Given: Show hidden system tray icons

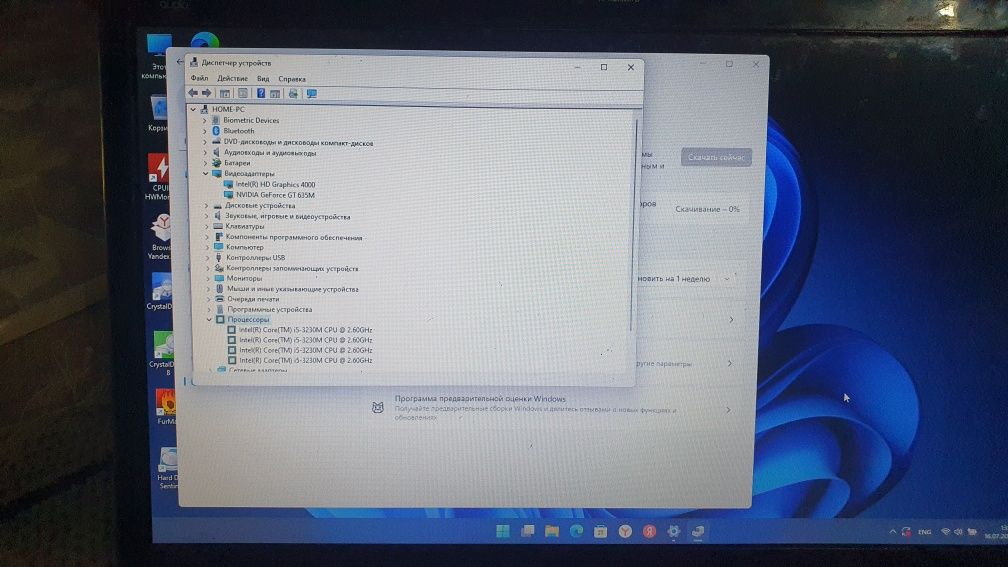Looking at the screenshot, I should 892,532.
